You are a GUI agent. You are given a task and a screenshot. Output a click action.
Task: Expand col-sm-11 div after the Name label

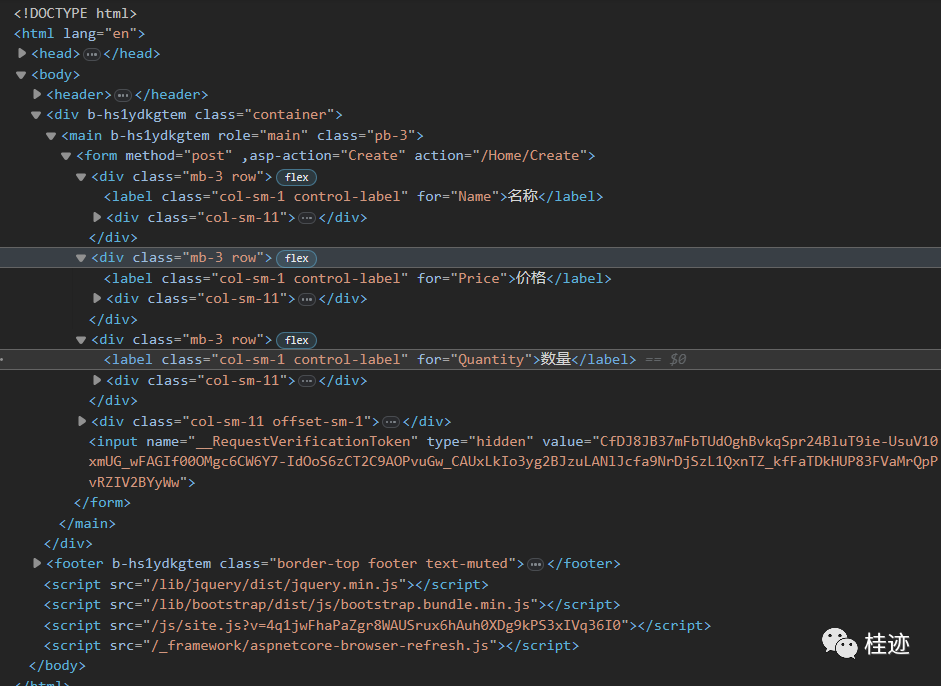(97, 217)
